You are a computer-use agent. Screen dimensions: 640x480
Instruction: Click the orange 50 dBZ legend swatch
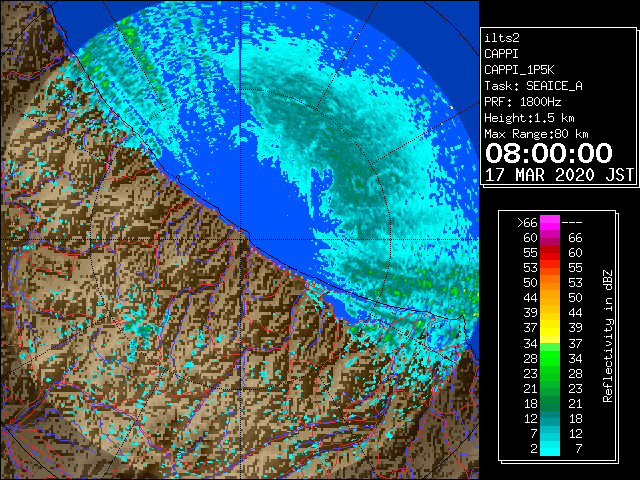pos(550,282)
